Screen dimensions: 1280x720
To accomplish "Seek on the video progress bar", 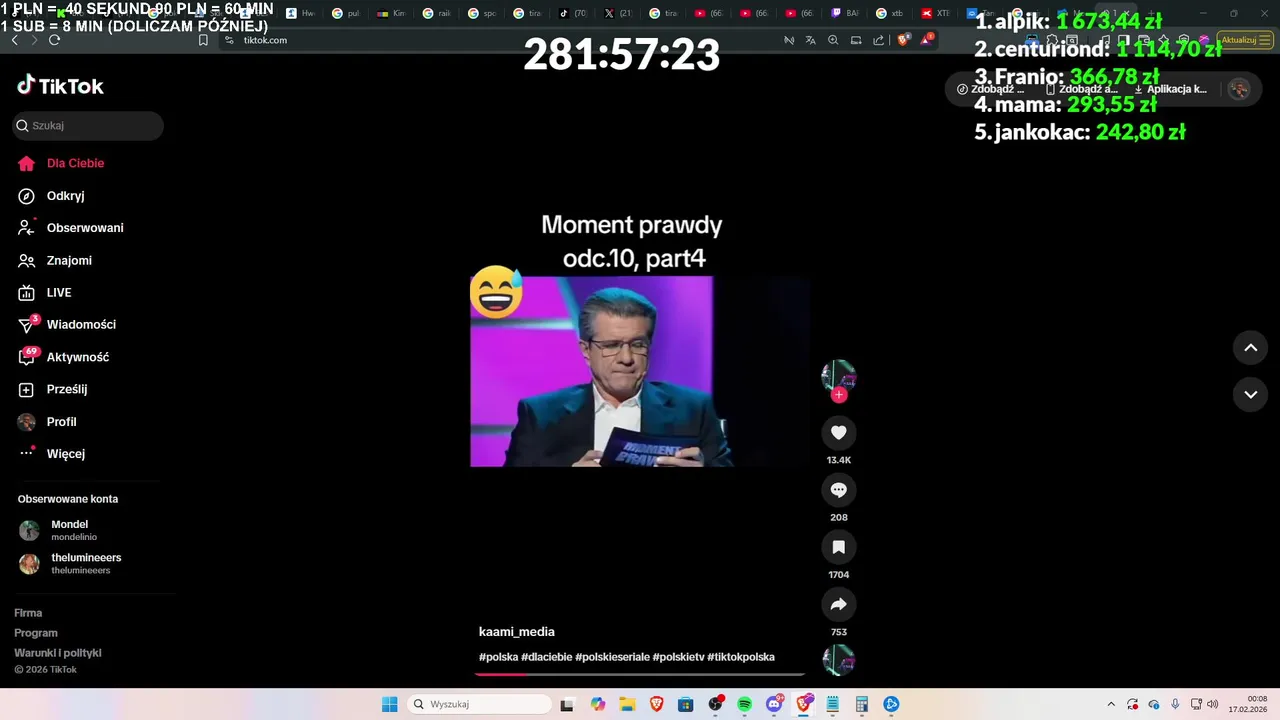I will pyautogui.click(x=639, y=674).
